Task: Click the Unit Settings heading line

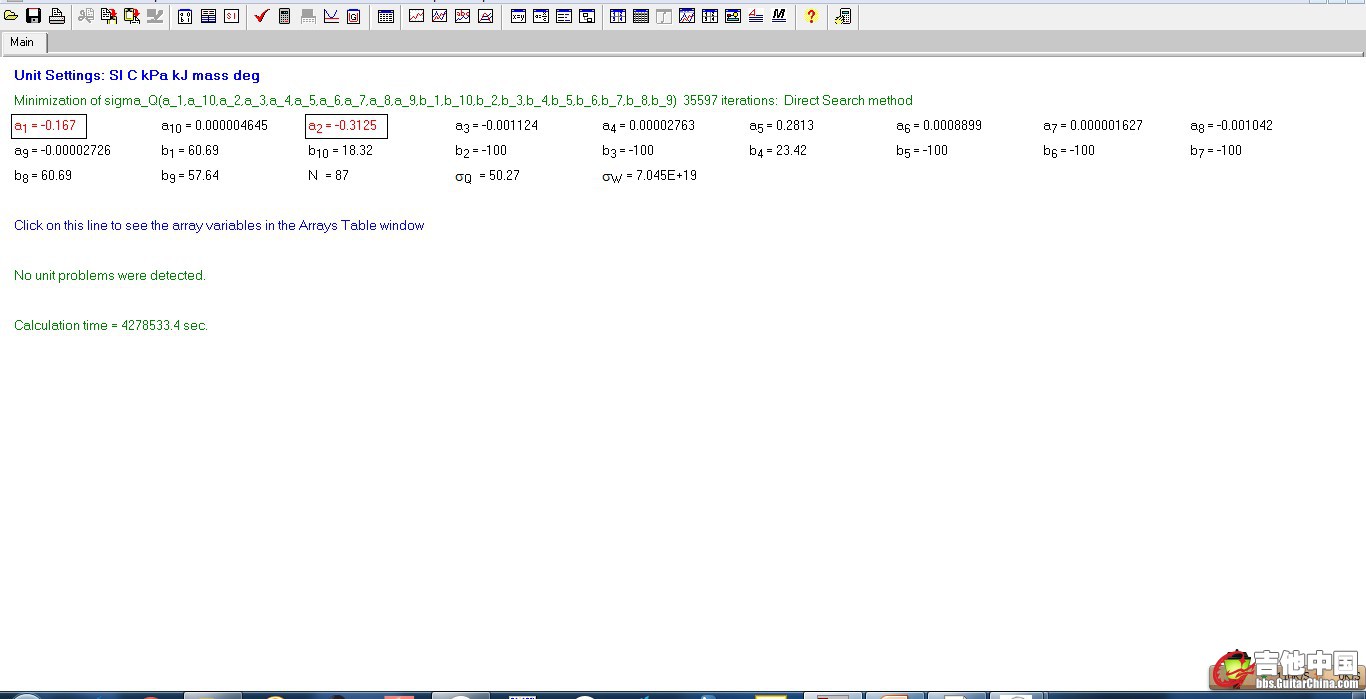Action: (x=137, y=75)
